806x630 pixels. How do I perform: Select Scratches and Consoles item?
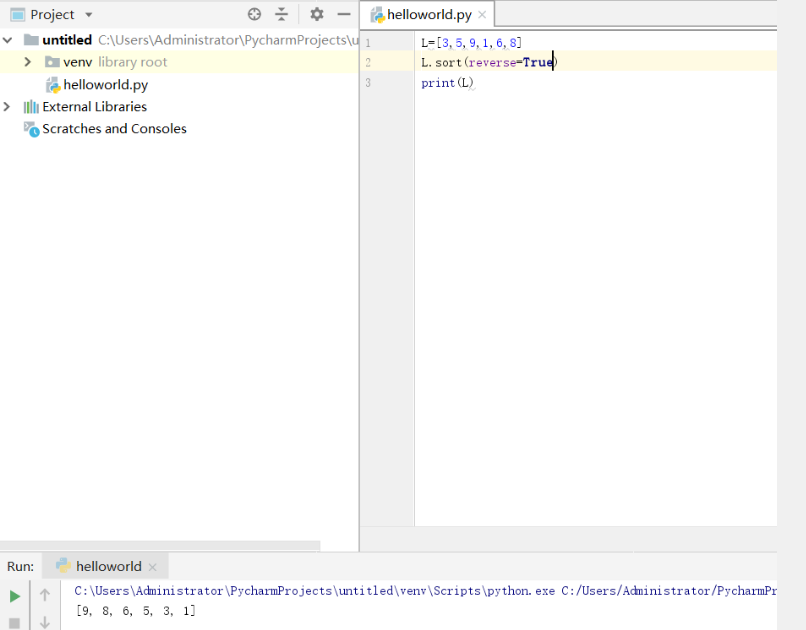(114, 129)
